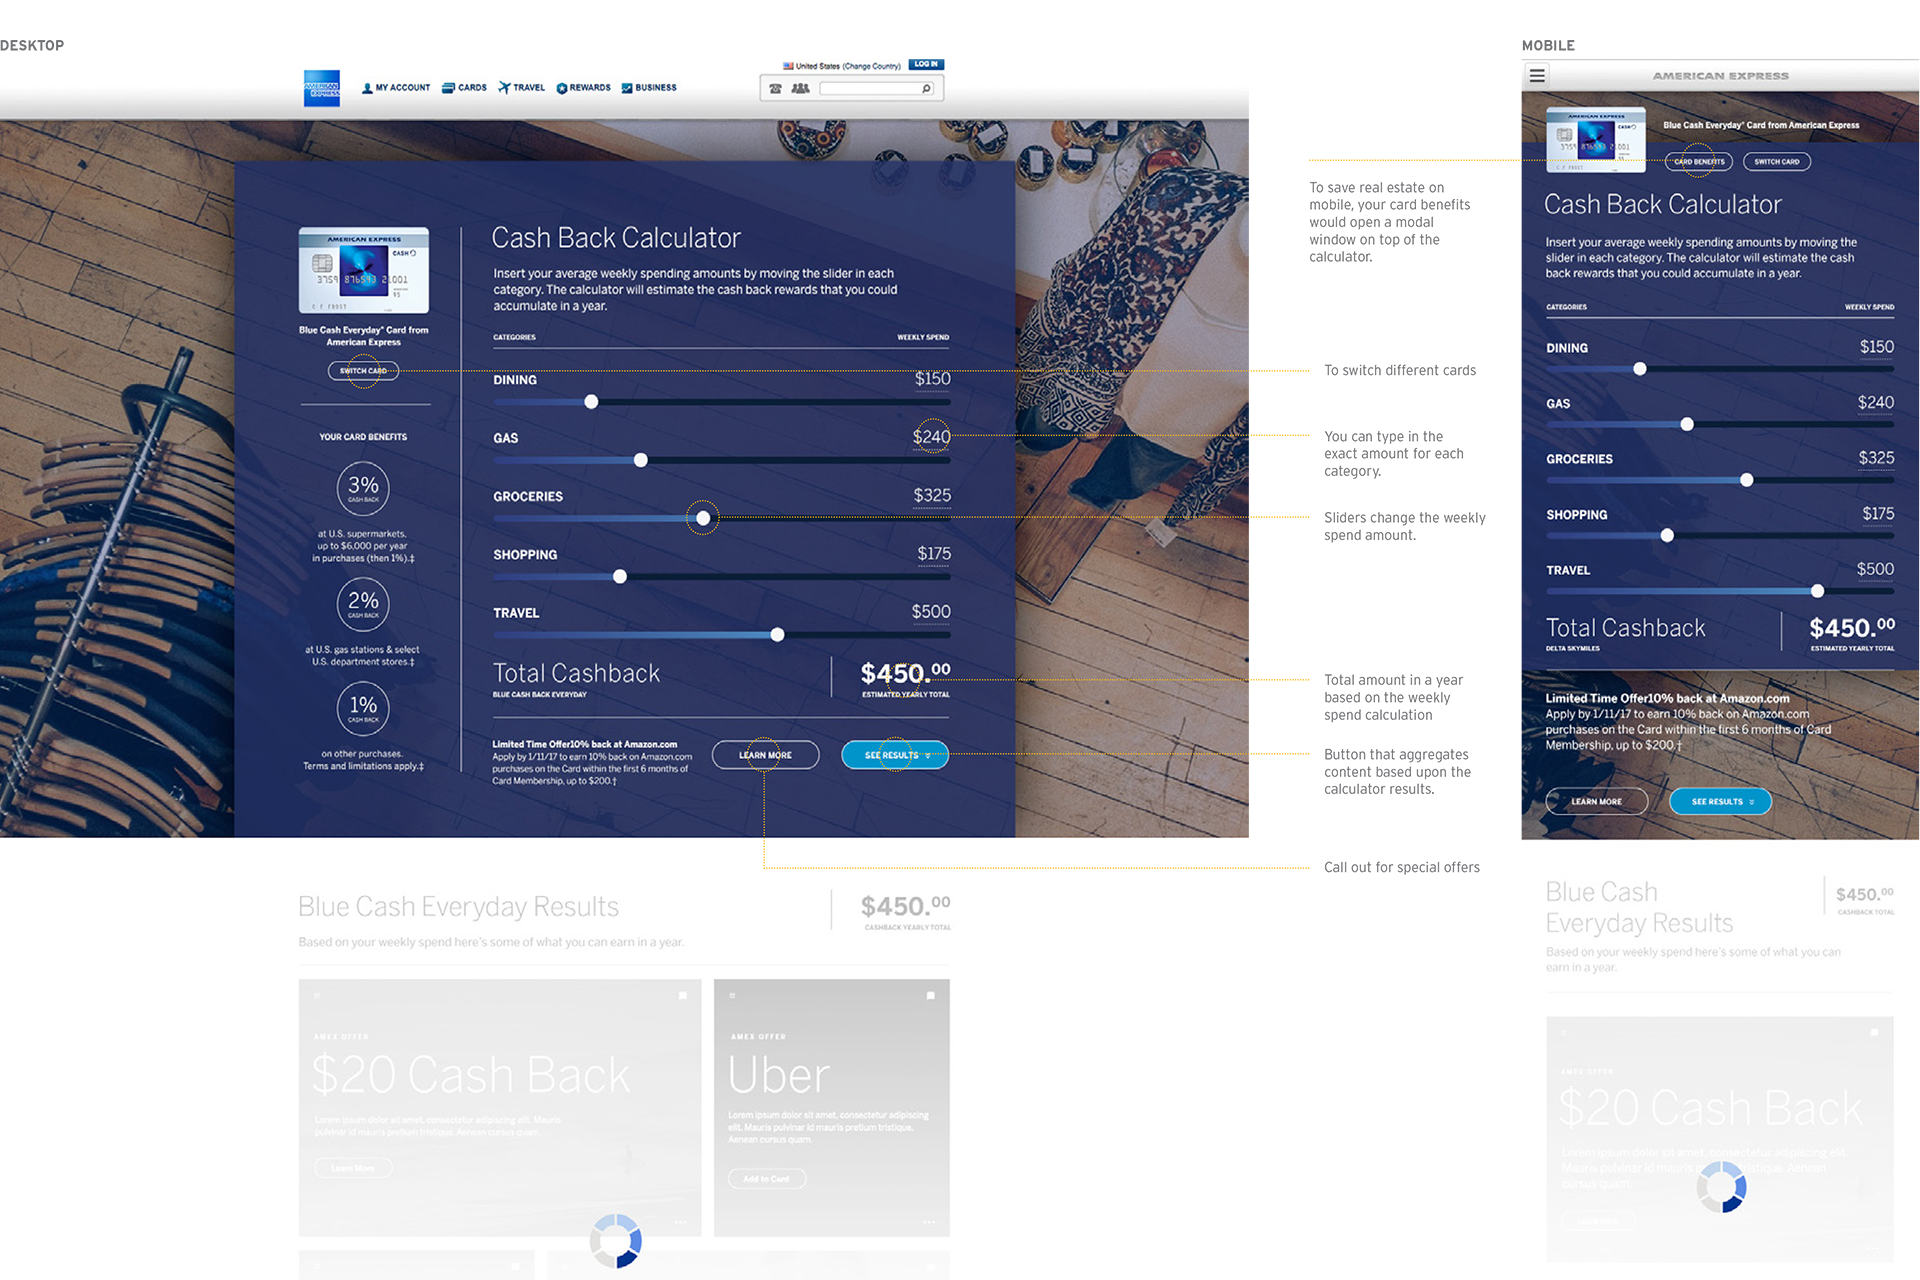Viewport: 1920px width, 1280px height.
Task: Click the United States (Change Country) link
Action: coord(842,66)
